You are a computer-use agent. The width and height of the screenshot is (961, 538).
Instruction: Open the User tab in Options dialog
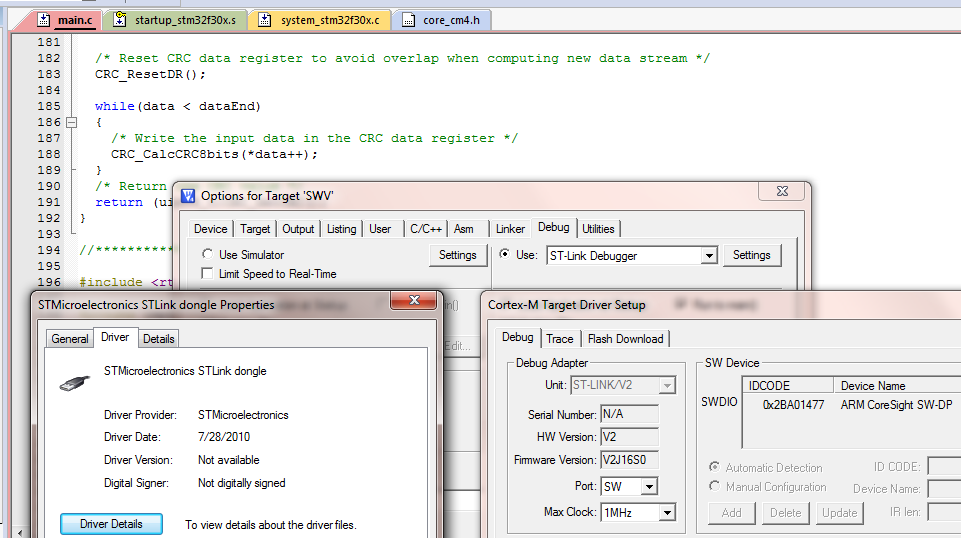point(380,229)
